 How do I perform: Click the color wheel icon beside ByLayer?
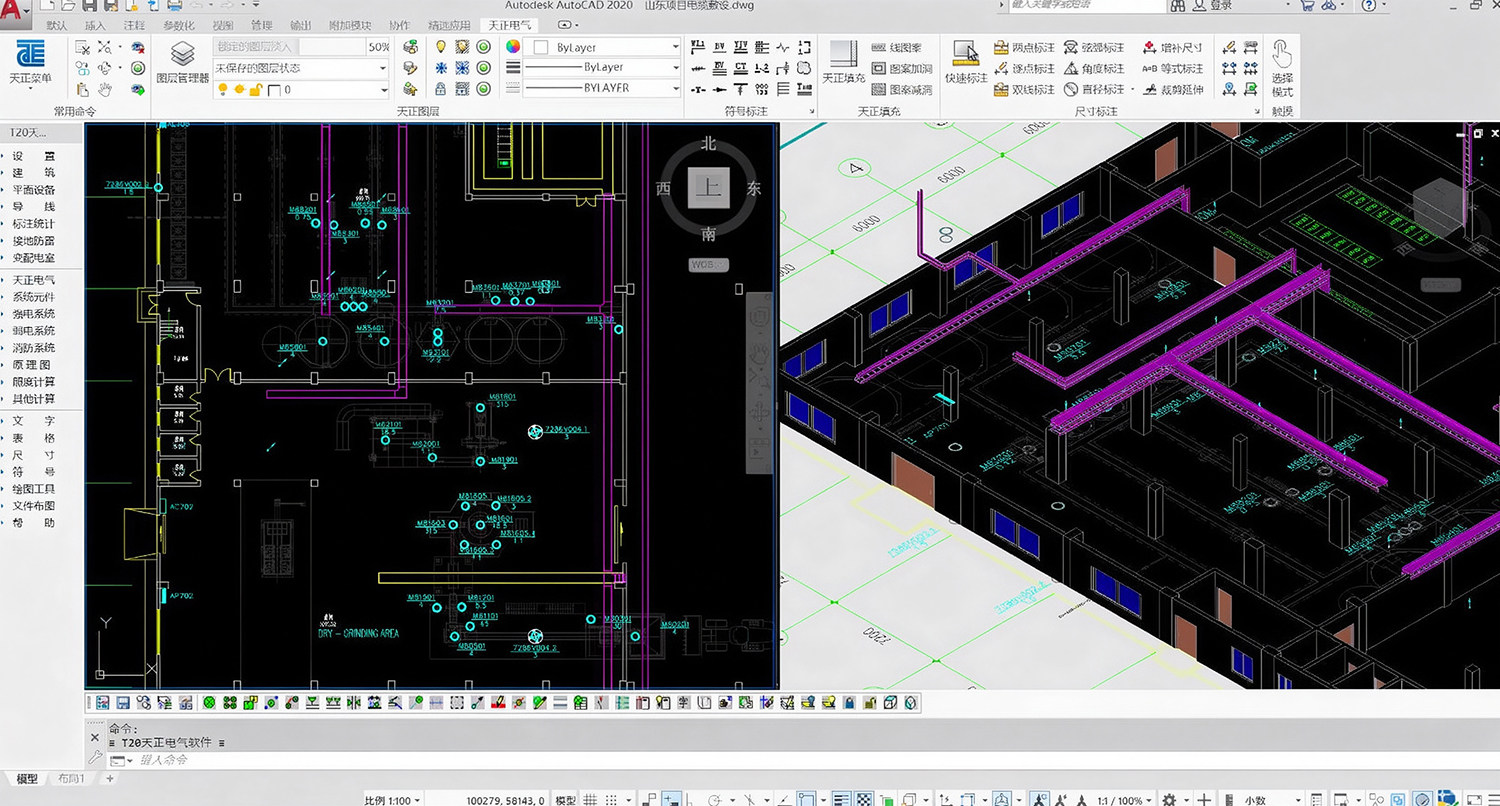click(513, 47)
